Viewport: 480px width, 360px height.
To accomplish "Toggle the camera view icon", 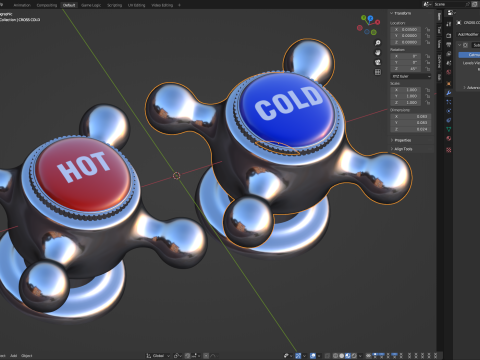I will [x=378, y=62].
